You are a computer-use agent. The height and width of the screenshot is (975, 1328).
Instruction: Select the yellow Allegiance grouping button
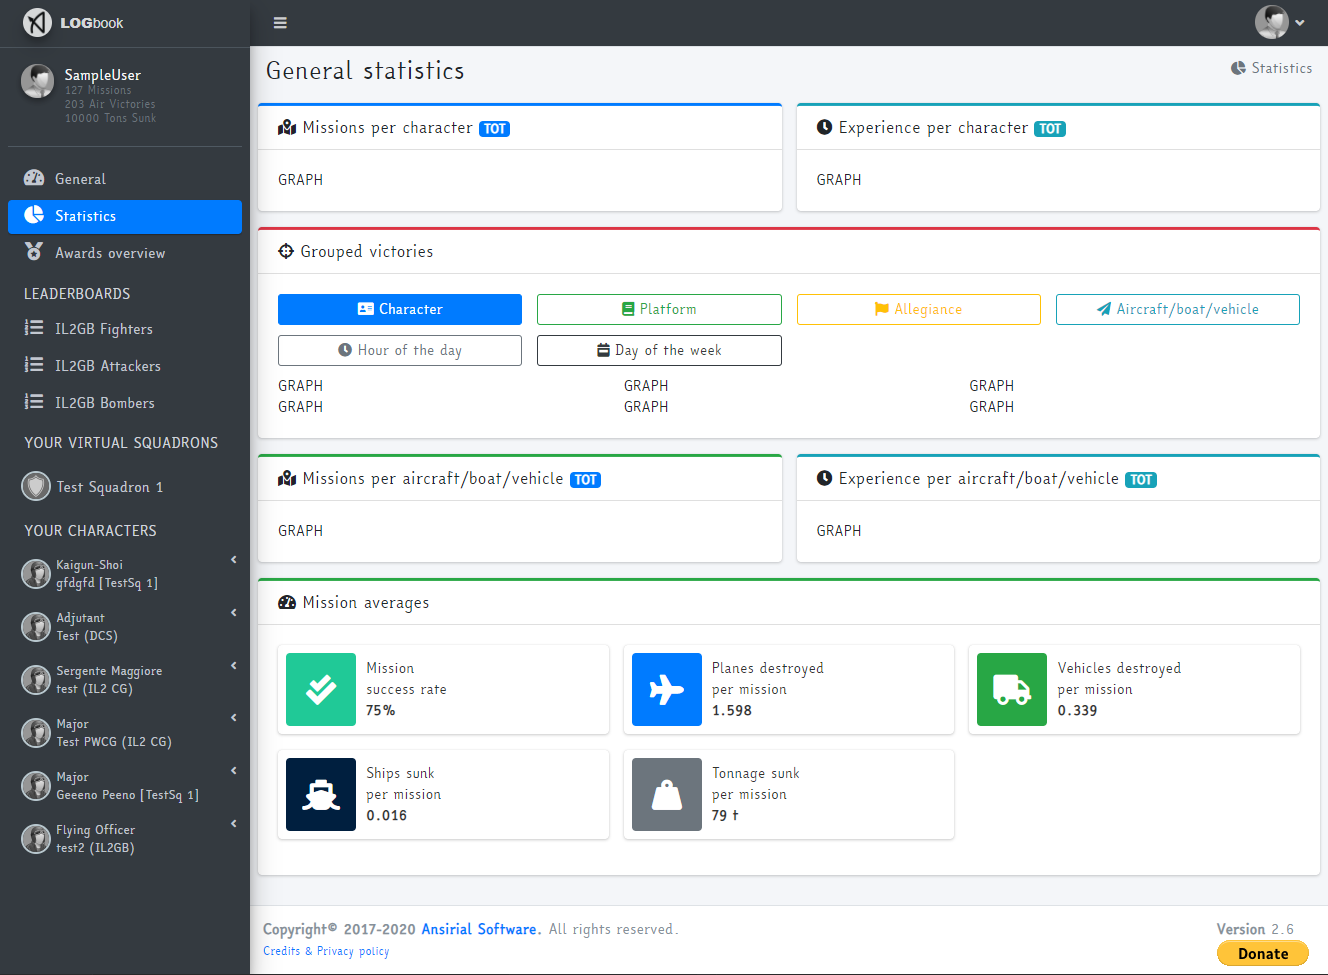[x=918, y=309]
